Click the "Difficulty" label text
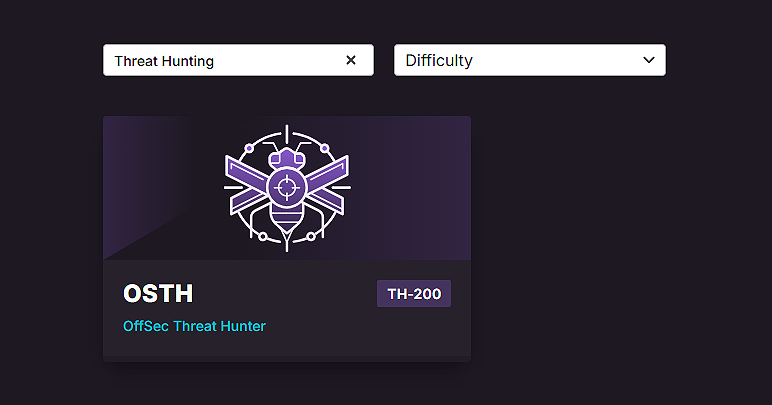Image resolution: width=772 pixels, height=405 pixels. (x=439, y=60)
